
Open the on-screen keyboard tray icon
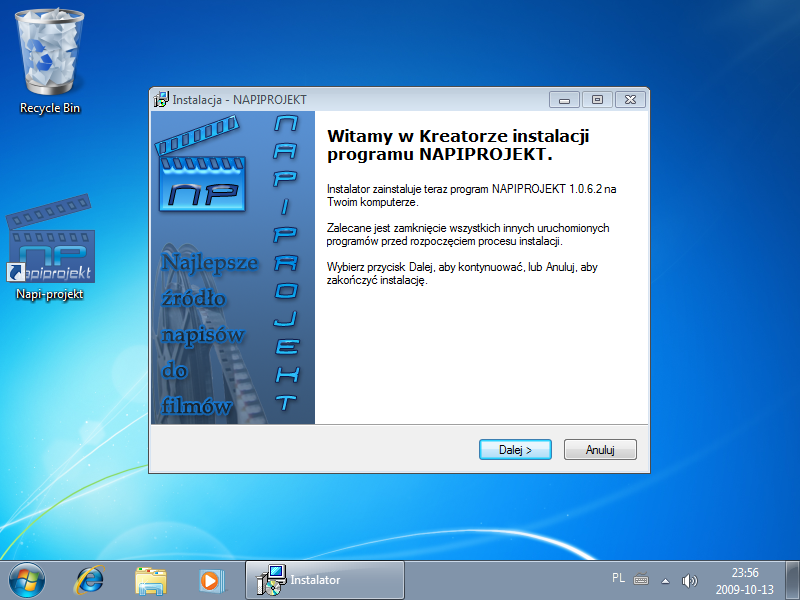pos(641,580)
